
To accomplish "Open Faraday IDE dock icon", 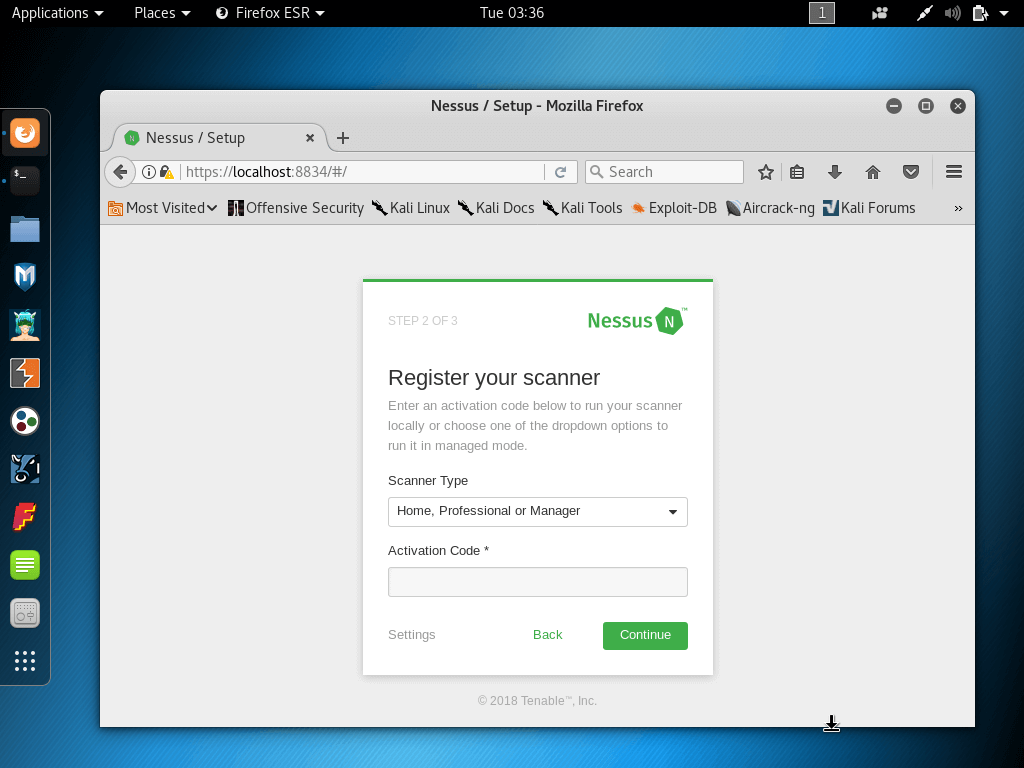I will [25, 517].
